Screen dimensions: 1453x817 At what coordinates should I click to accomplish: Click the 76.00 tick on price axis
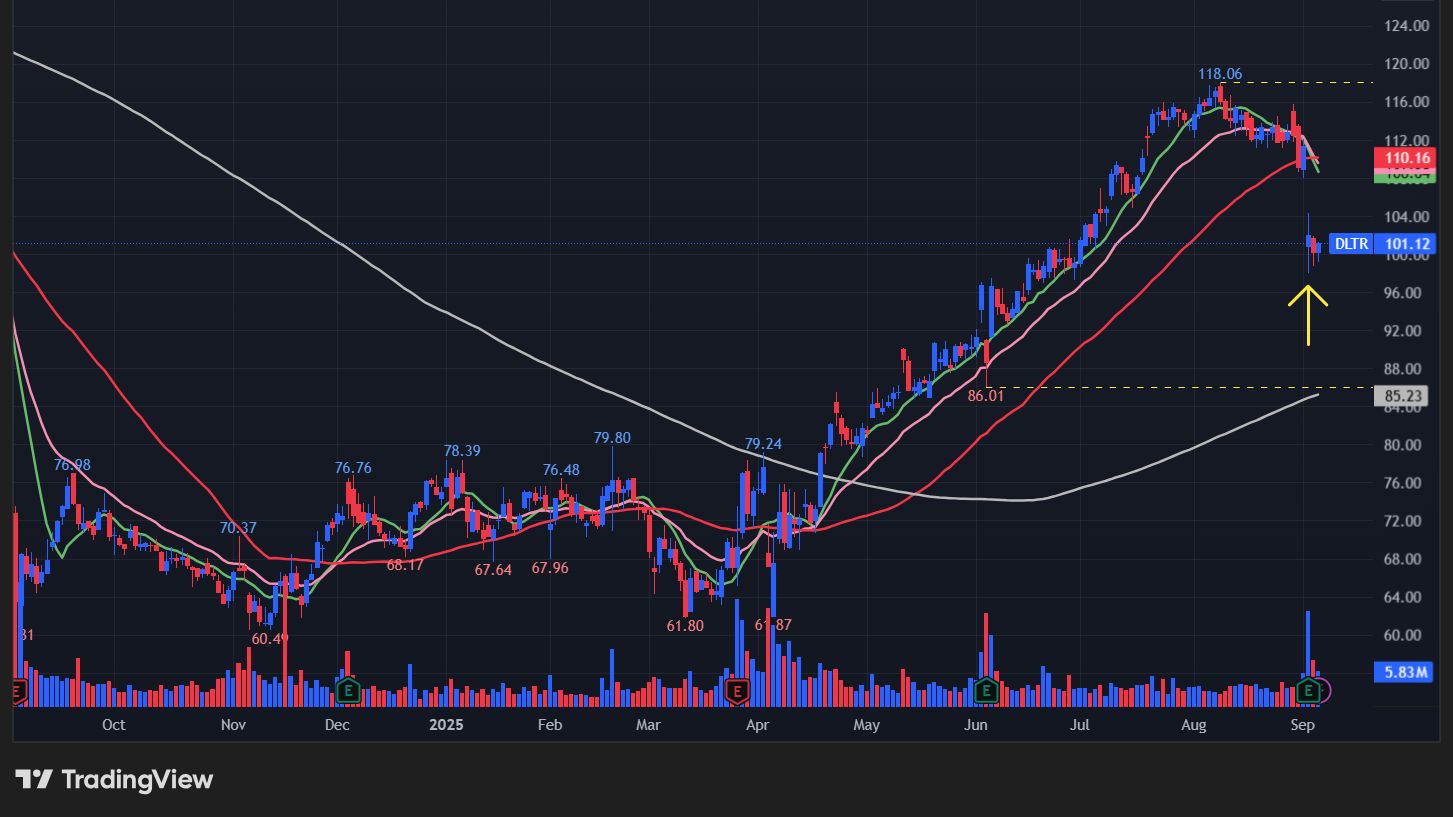coord(1405,483)
